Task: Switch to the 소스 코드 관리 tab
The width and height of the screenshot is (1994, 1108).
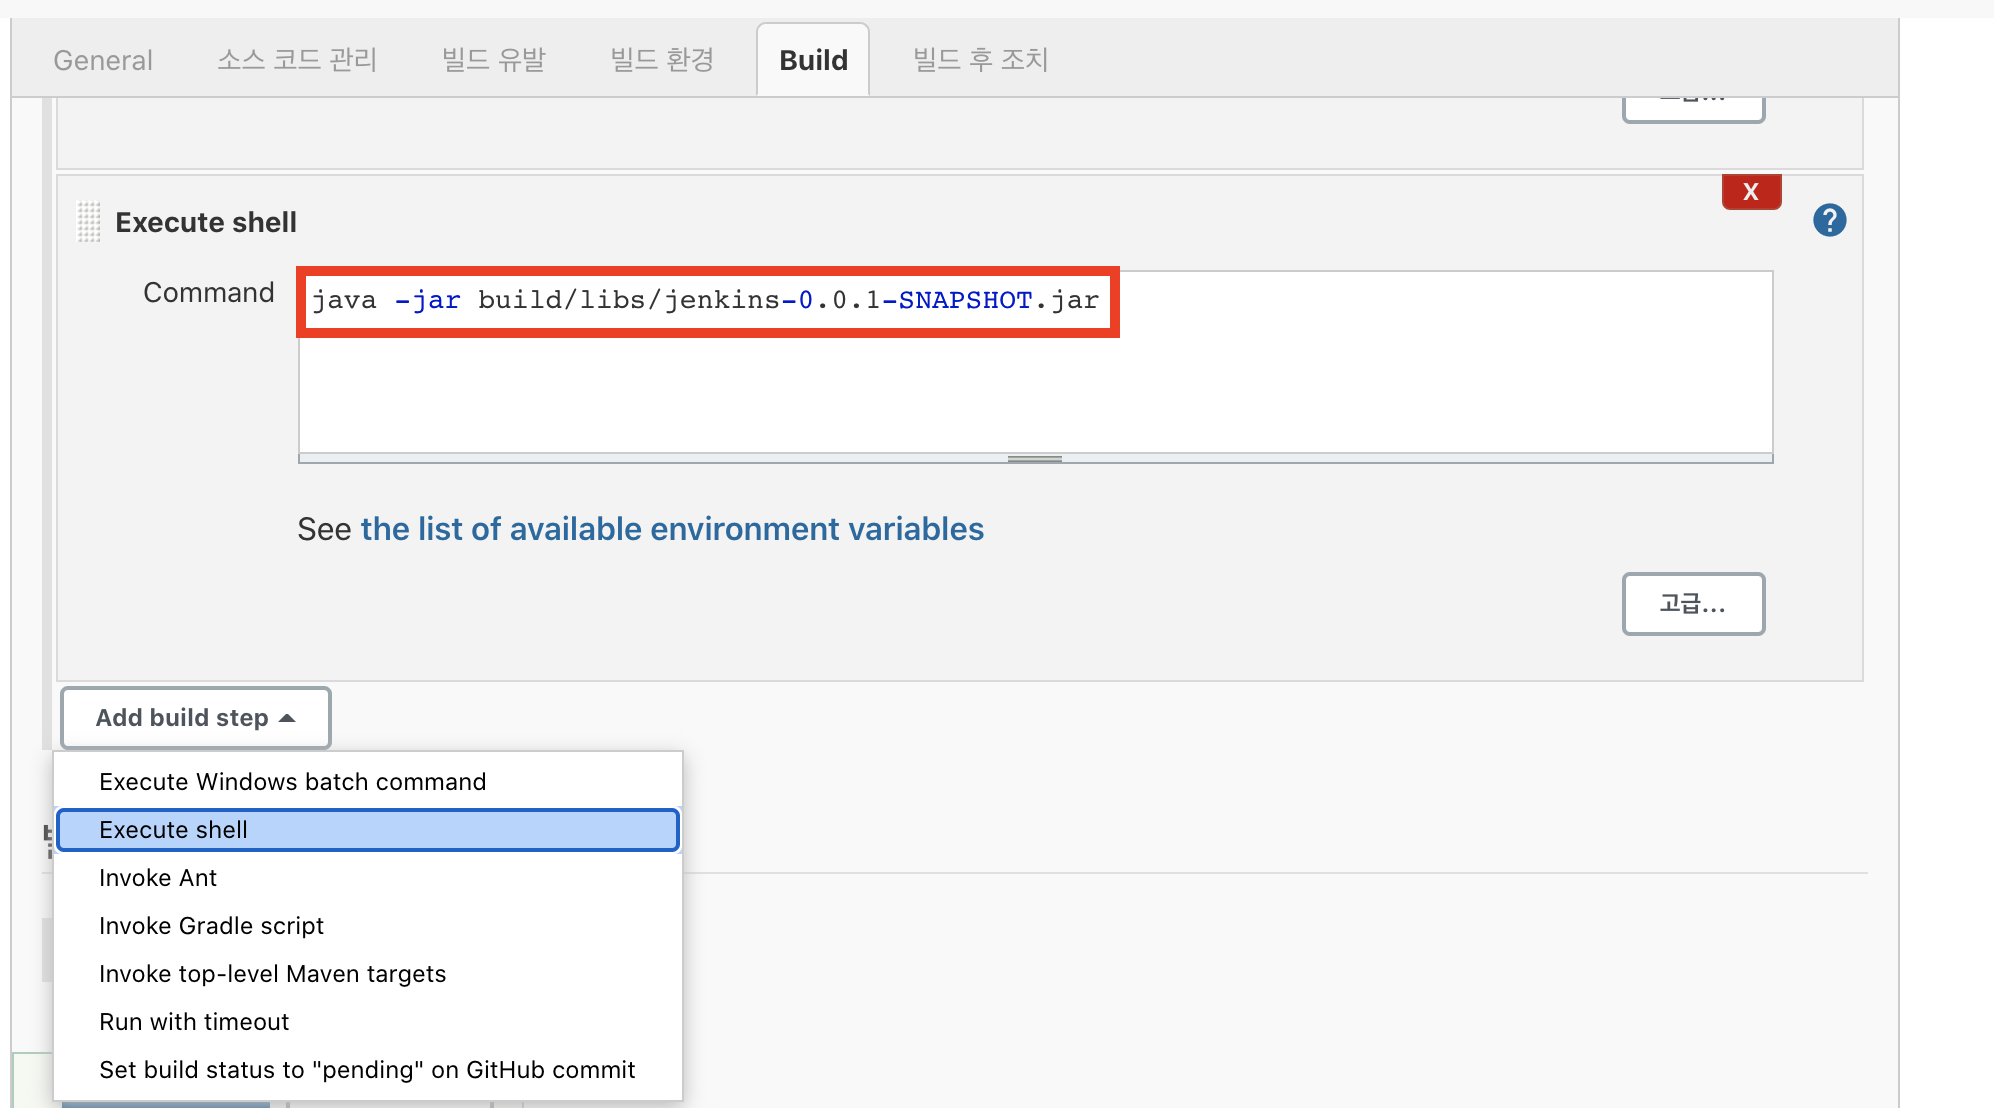Action: pos(297,60)
